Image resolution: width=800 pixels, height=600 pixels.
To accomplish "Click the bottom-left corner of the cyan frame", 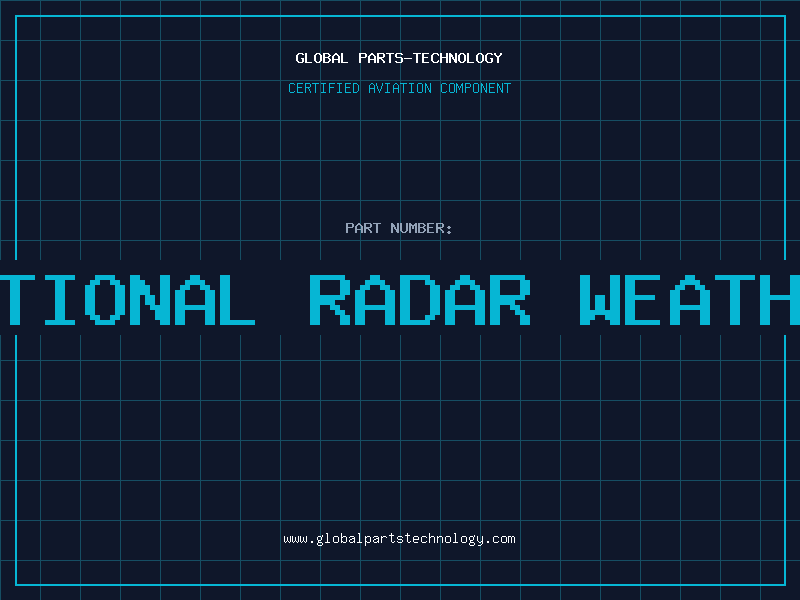I will 16,585.
